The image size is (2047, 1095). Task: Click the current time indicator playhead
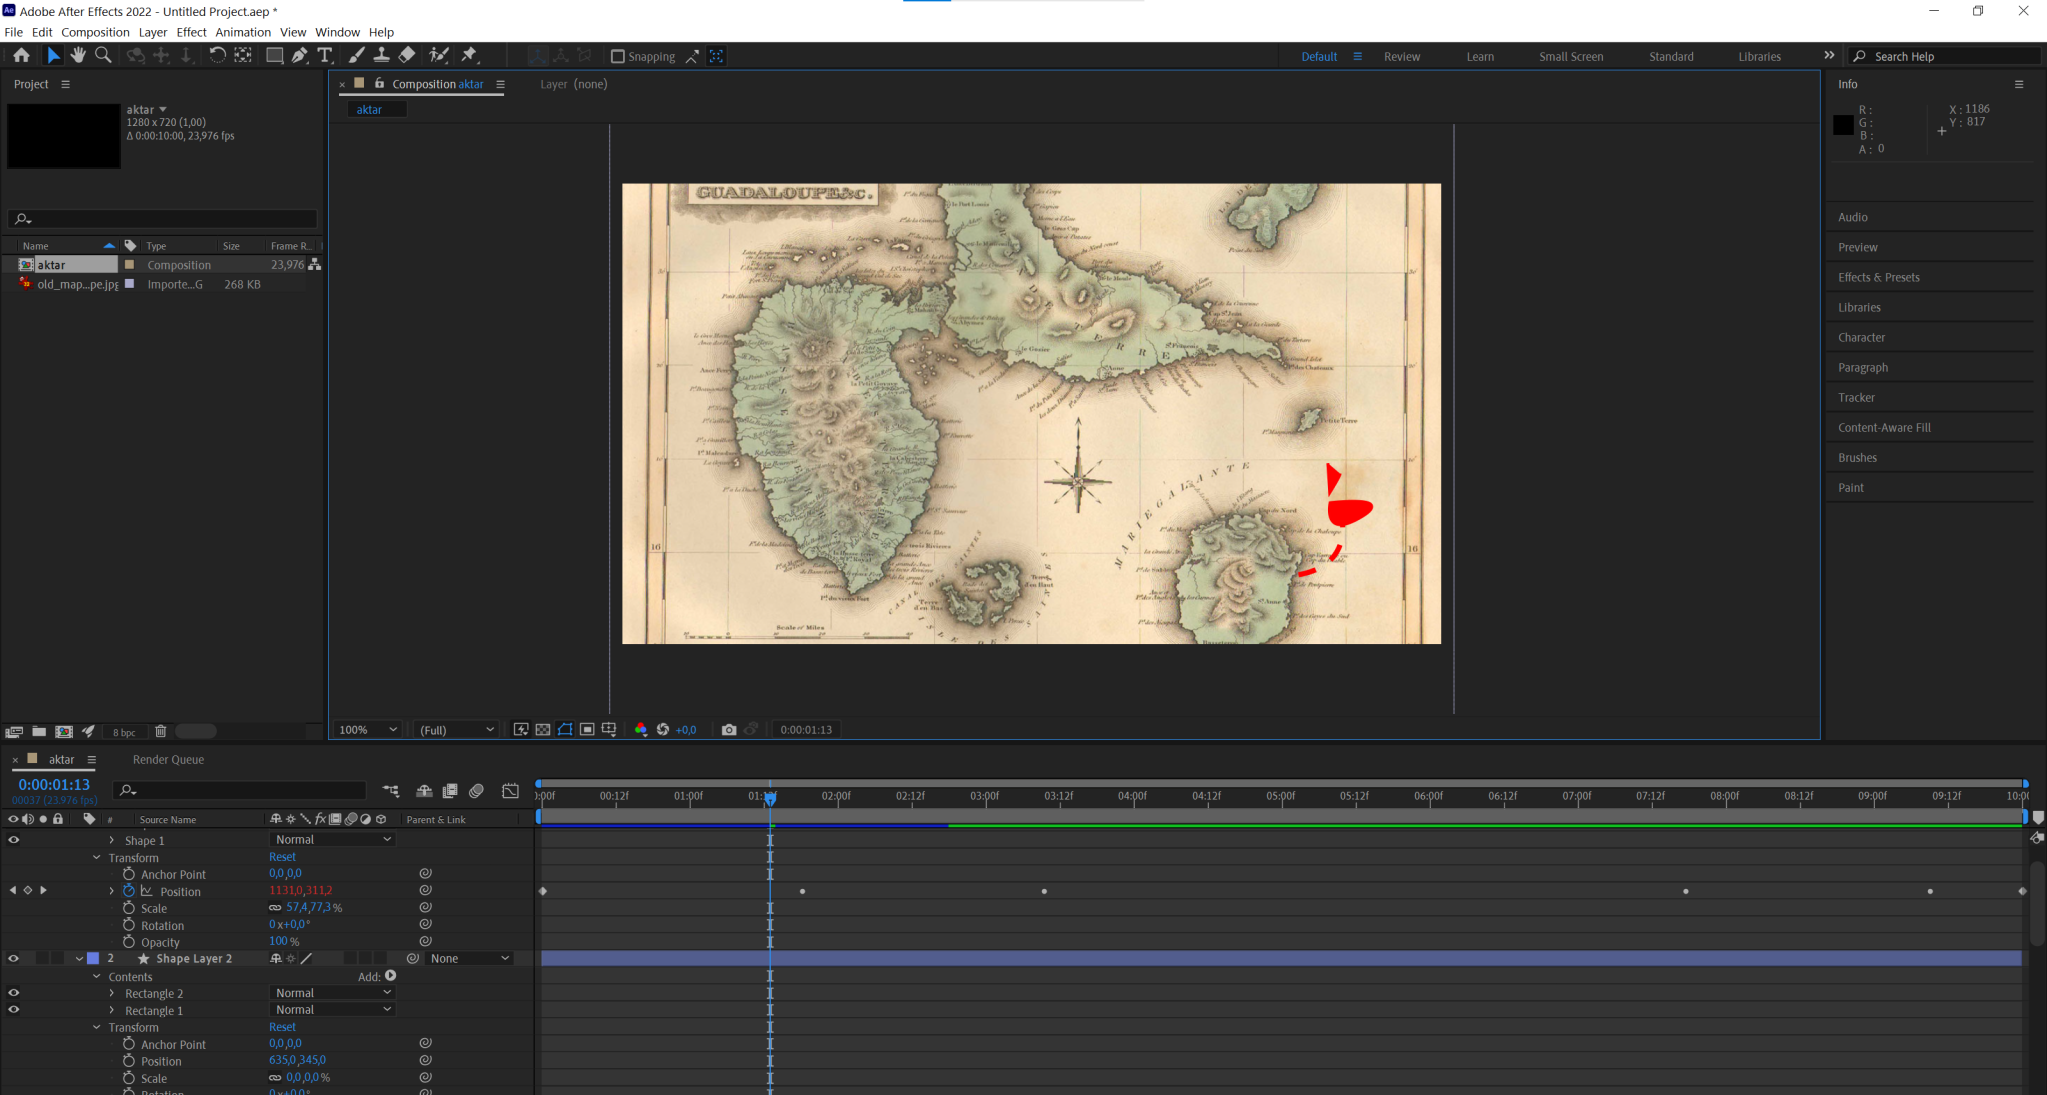[x=770, y=798]
